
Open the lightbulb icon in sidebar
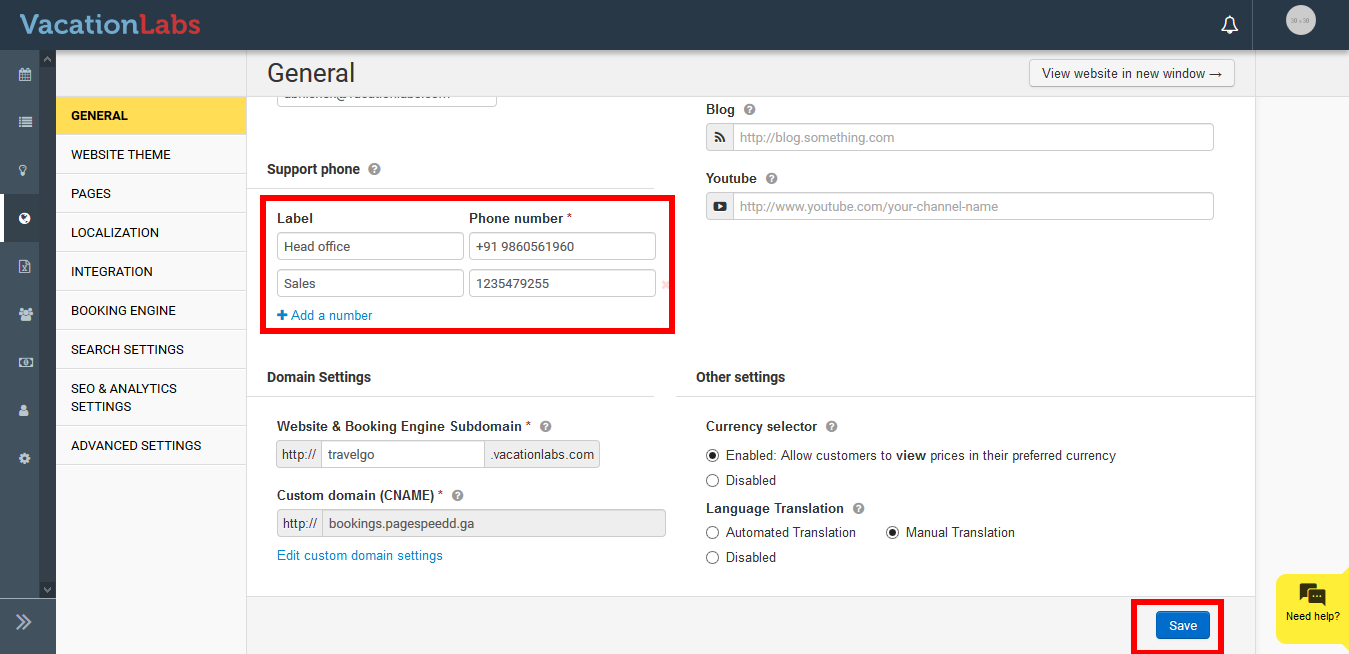[25, 171]
